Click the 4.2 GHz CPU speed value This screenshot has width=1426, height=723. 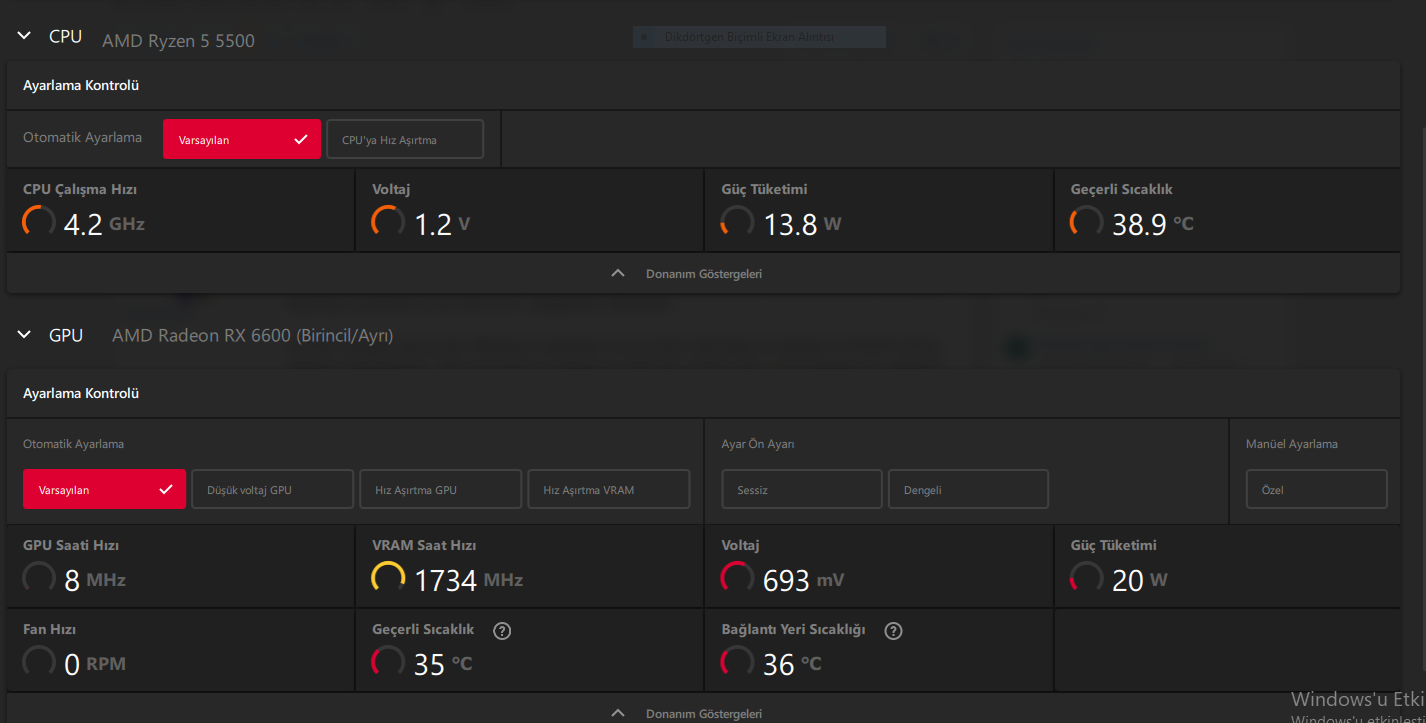pyautogui.click(x=104, y=224)
